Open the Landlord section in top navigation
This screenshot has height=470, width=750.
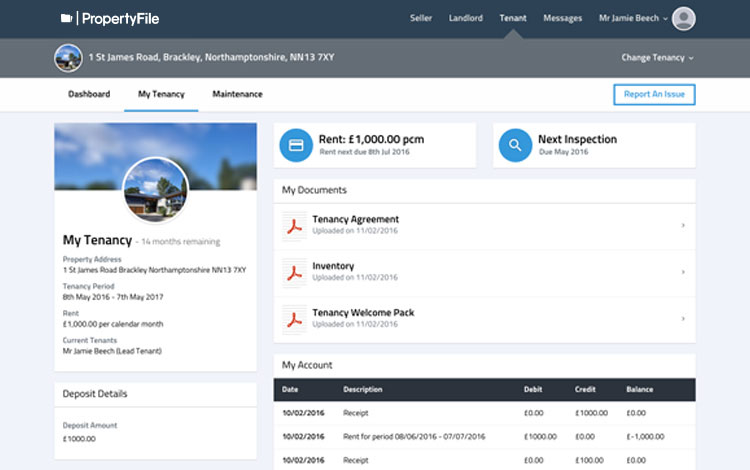pos(465,18)
